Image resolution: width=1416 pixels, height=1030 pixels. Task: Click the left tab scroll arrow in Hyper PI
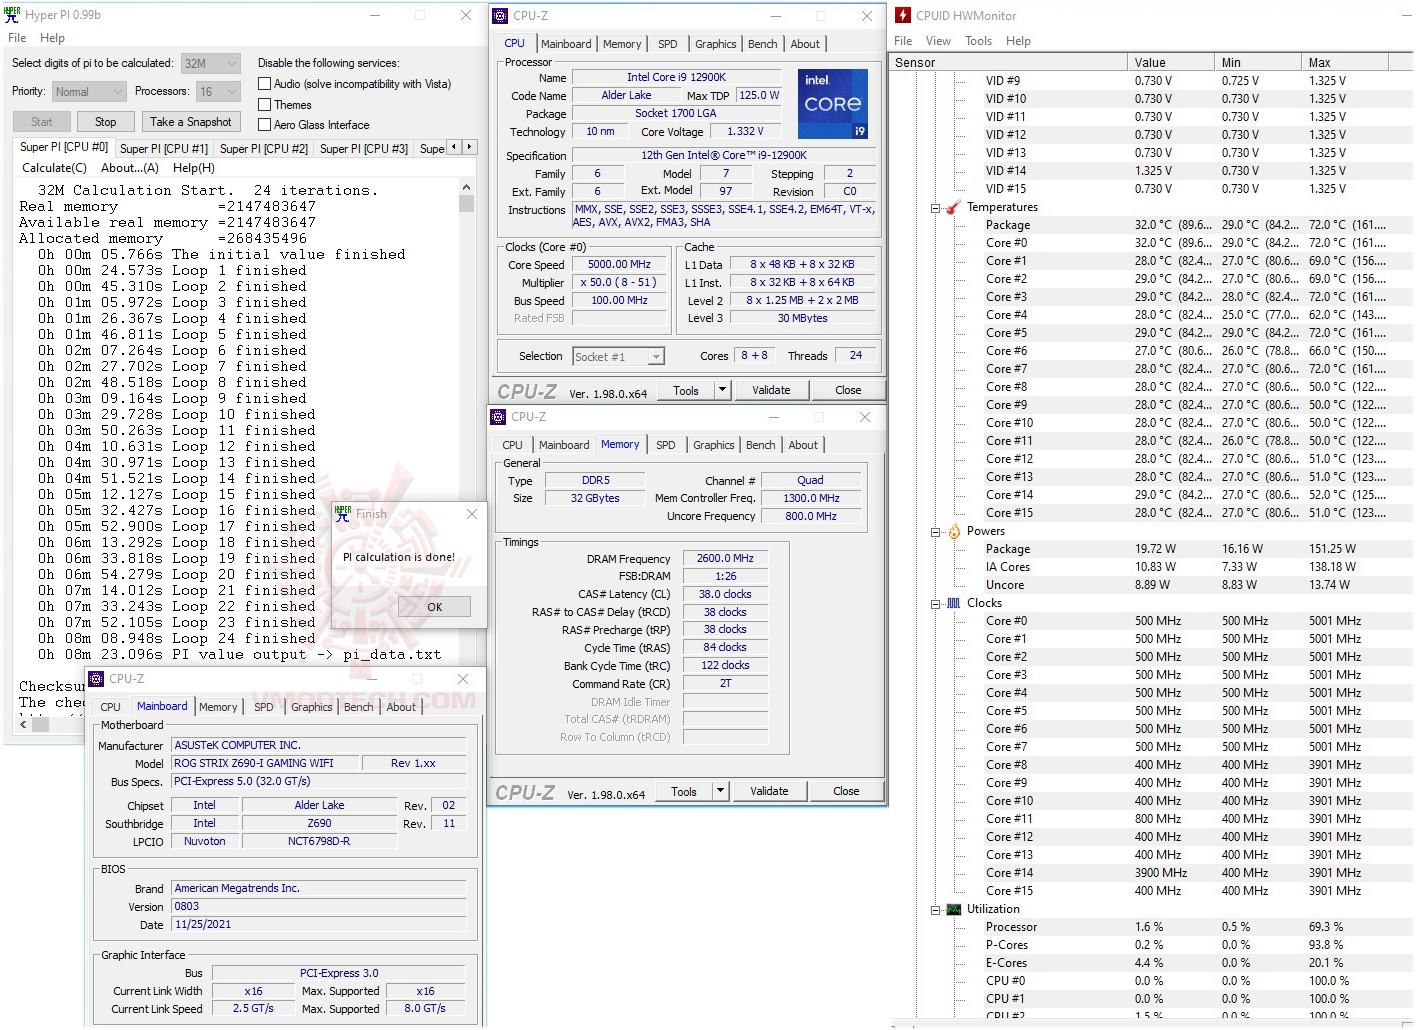point(454,147)
